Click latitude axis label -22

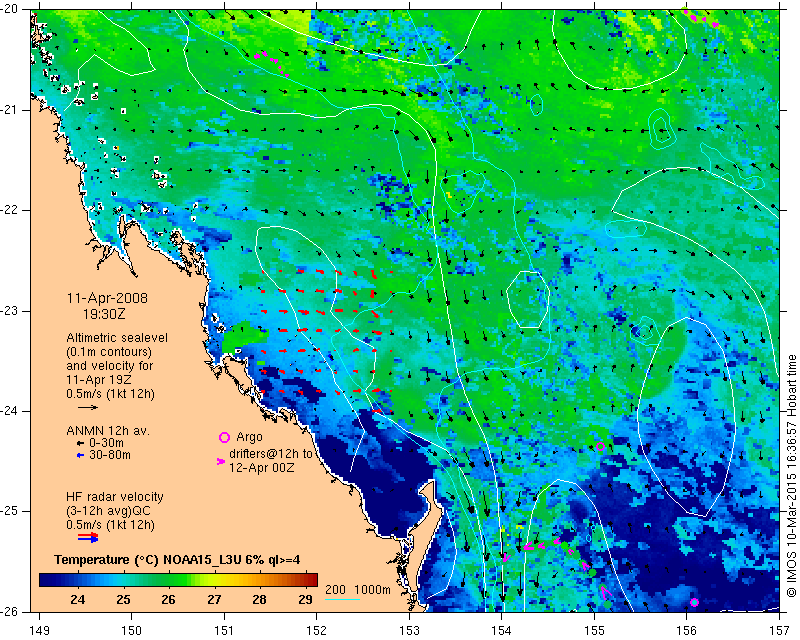tap(11, 210)
